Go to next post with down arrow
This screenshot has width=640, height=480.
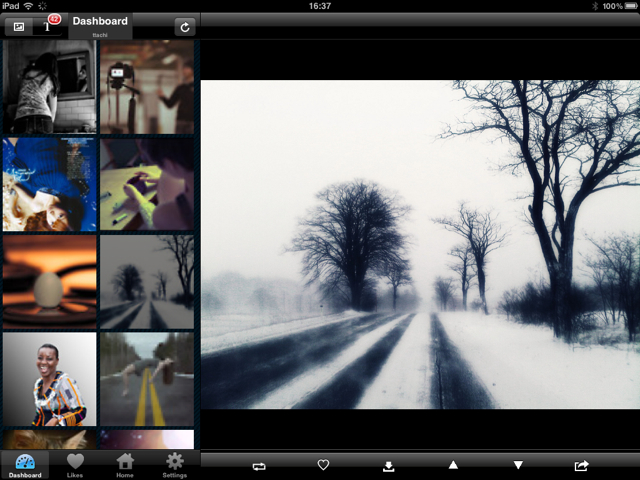(517, 466)
